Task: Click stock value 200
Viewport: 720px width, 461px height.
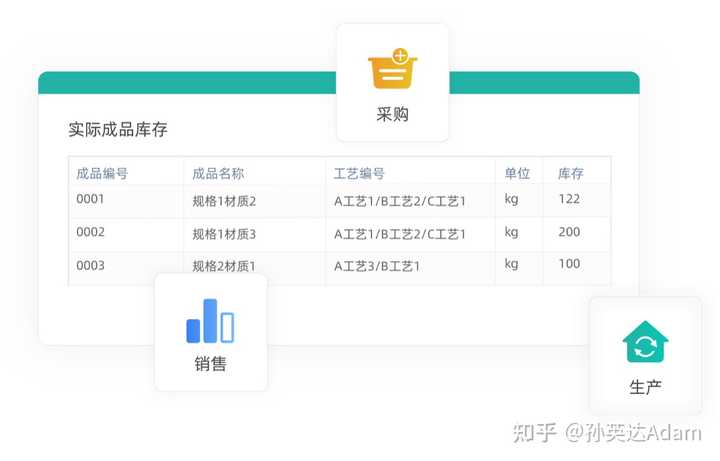Action: tap(569, 232)
